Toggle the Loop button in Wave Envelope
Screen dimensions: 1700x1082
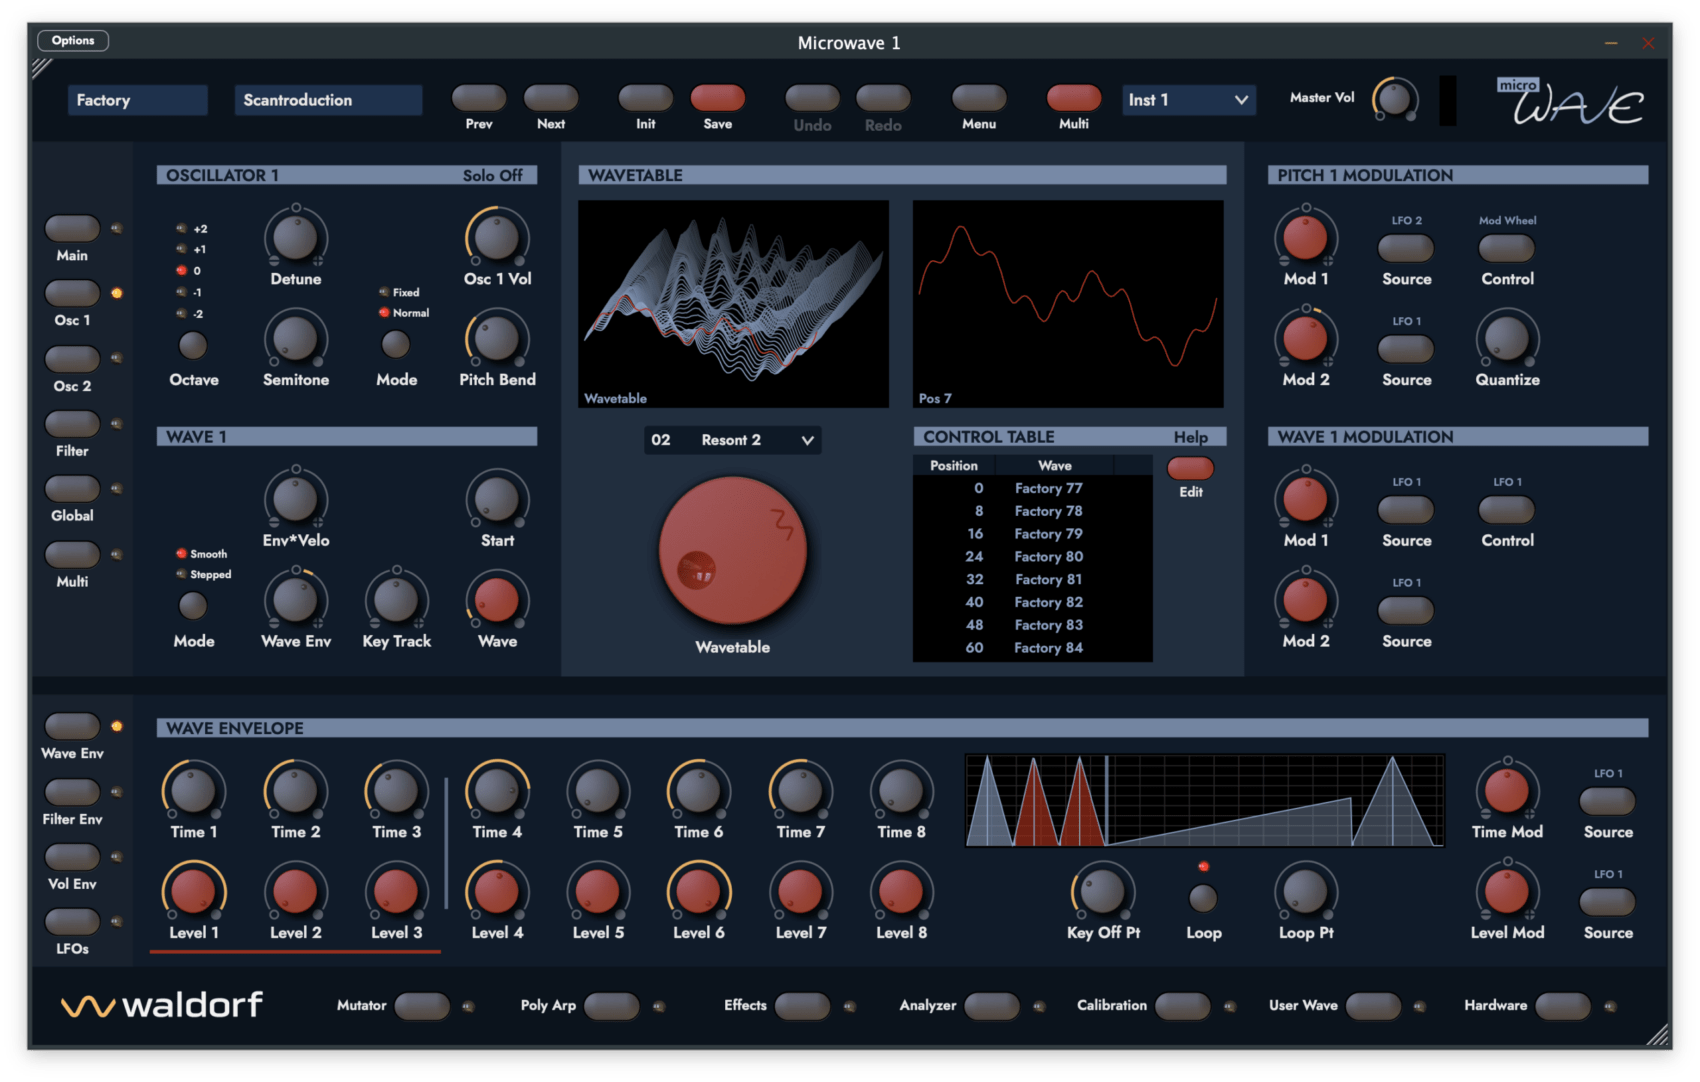(x=1203, y=898)
